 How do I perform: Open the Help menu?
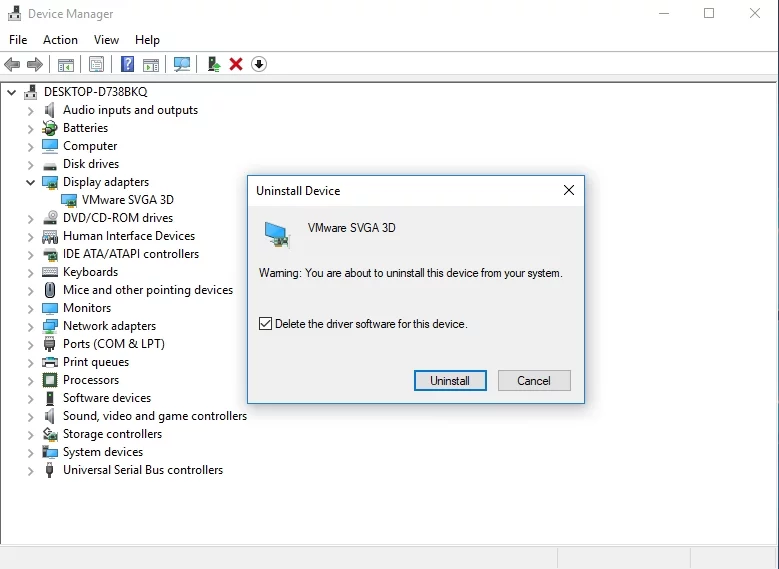147,40
